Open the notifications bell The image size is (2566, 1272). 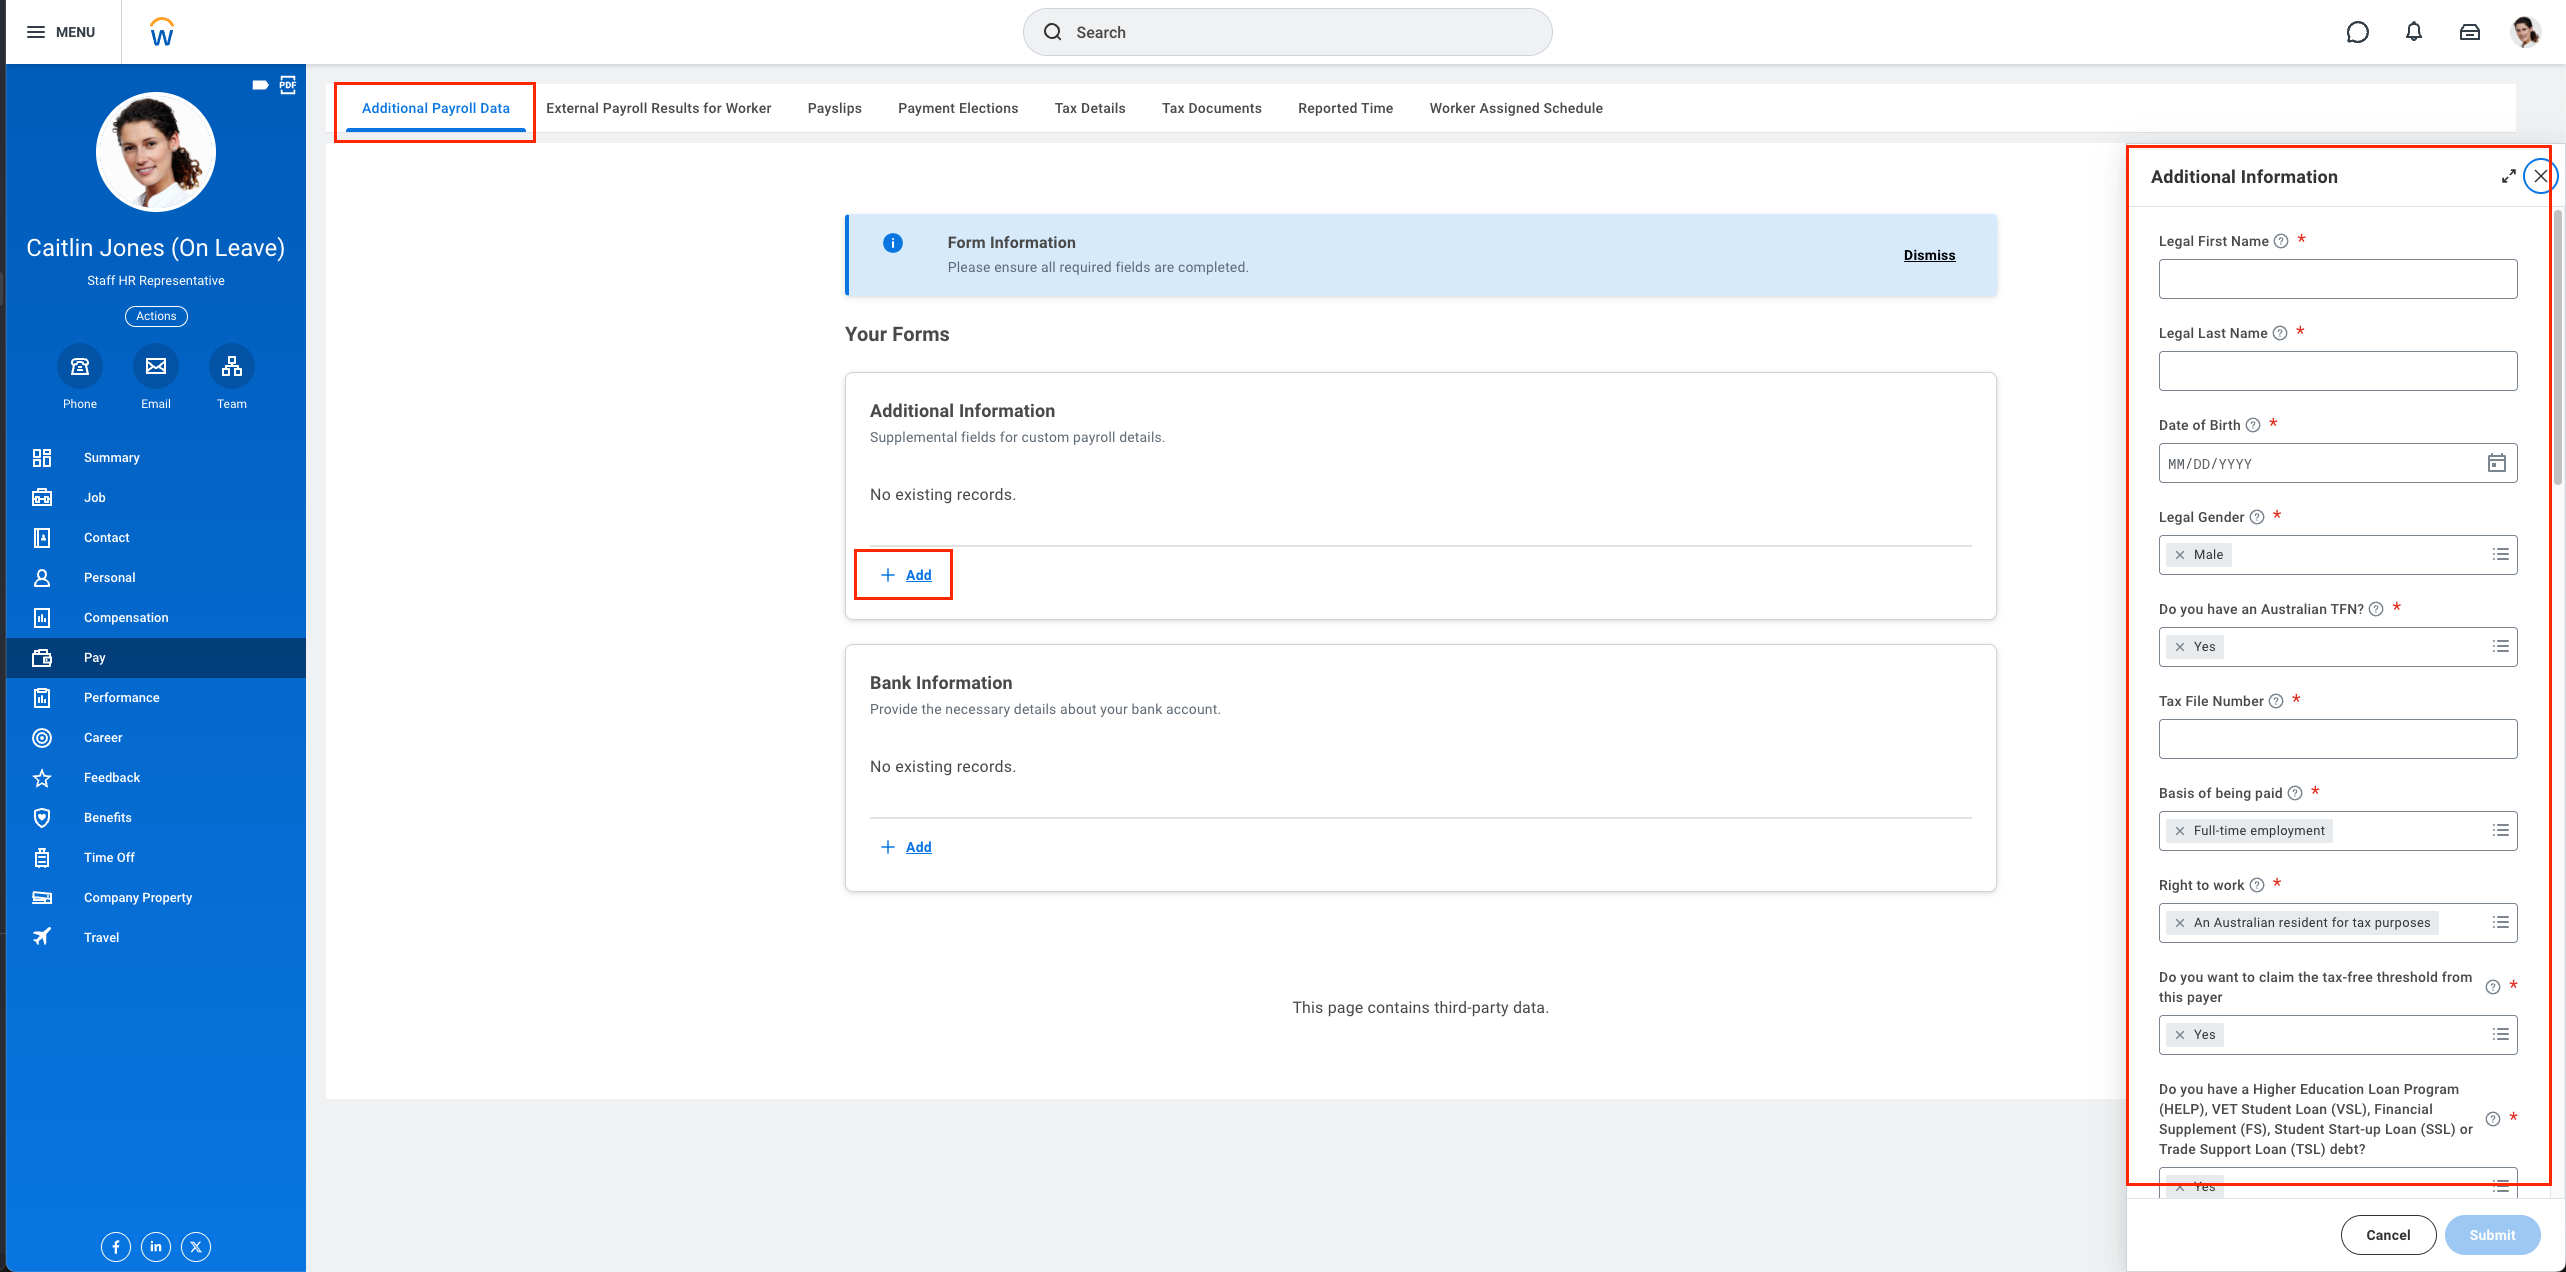tap(2414, 32)
